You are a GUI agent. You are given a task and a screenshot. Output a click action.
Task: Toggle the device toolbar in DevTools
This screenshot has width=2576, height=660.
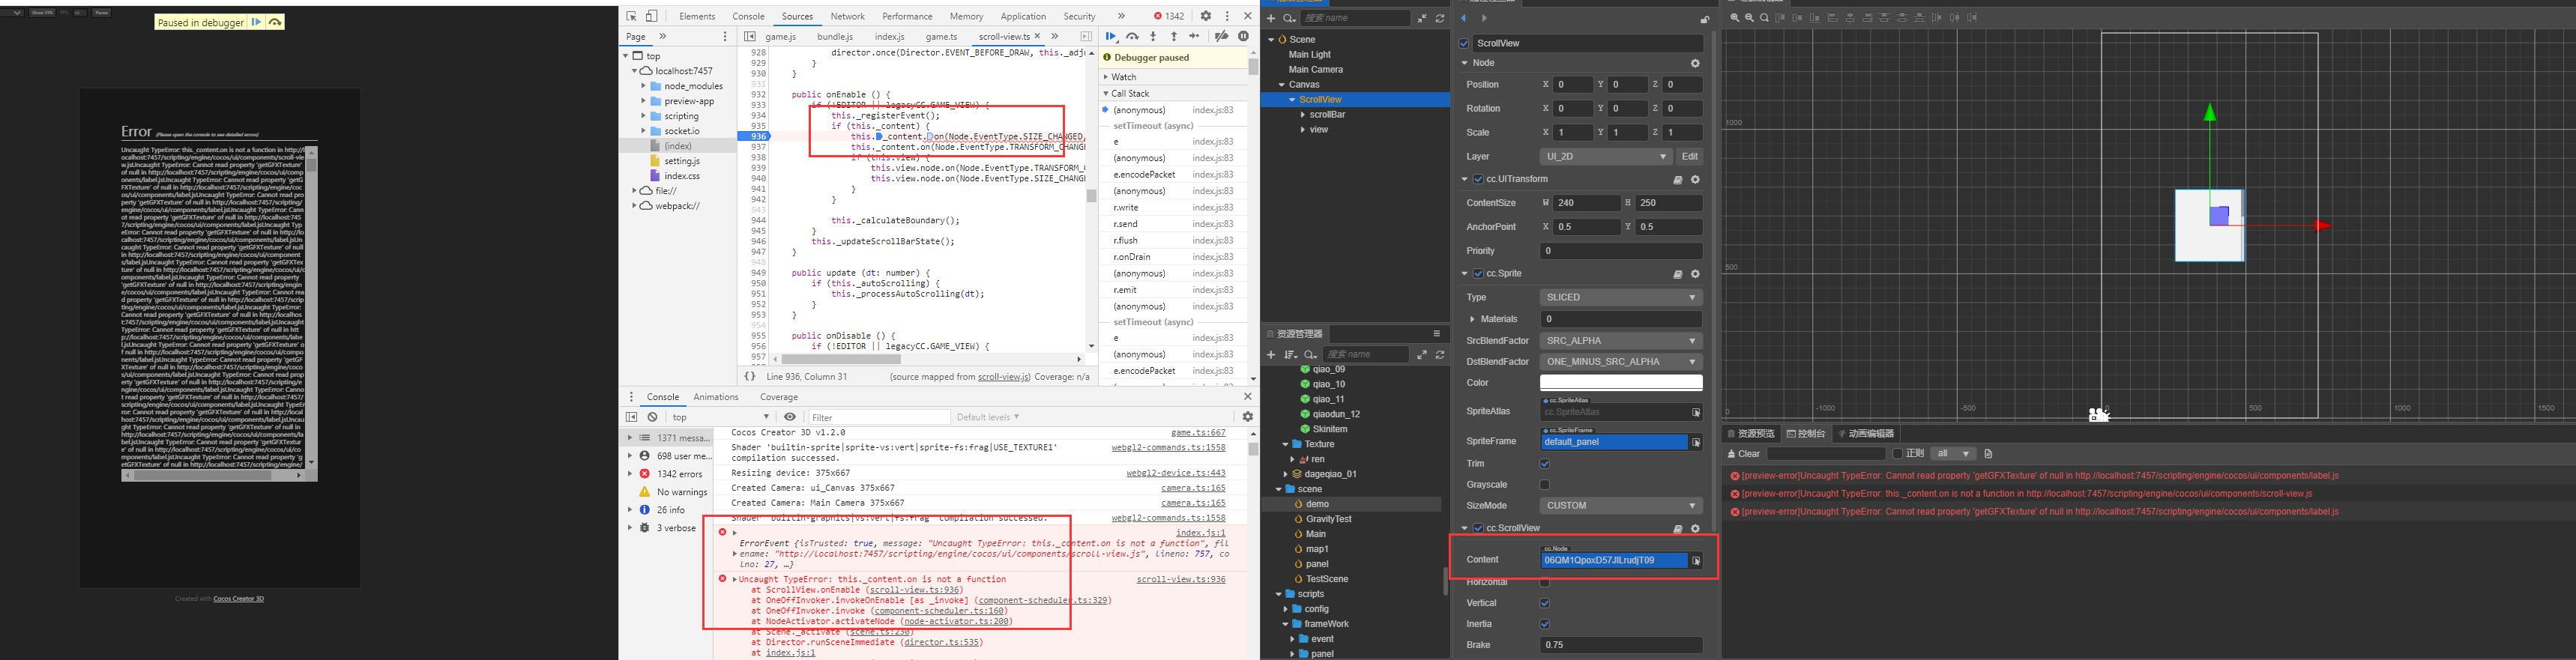[651, 16]
